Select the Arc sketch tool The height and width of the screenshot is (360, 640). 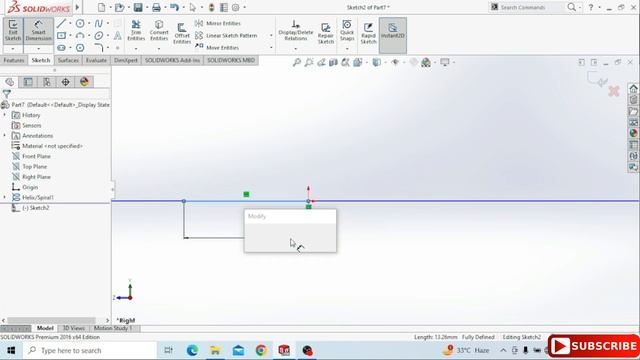[80, 36]
